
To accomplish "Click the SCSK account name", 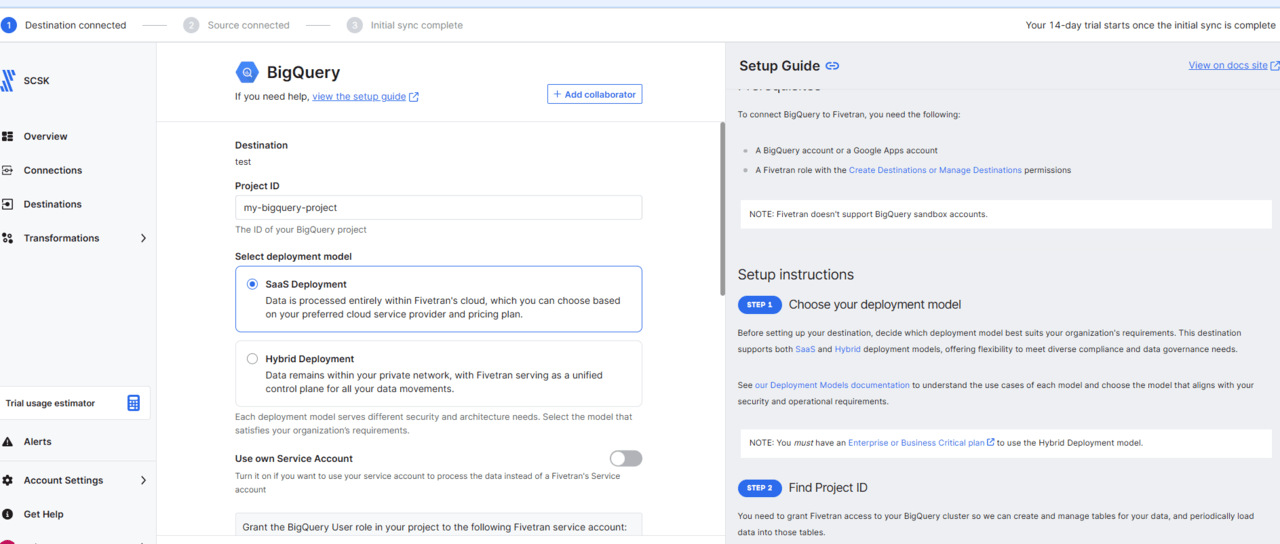I will (x=36, y=81).
